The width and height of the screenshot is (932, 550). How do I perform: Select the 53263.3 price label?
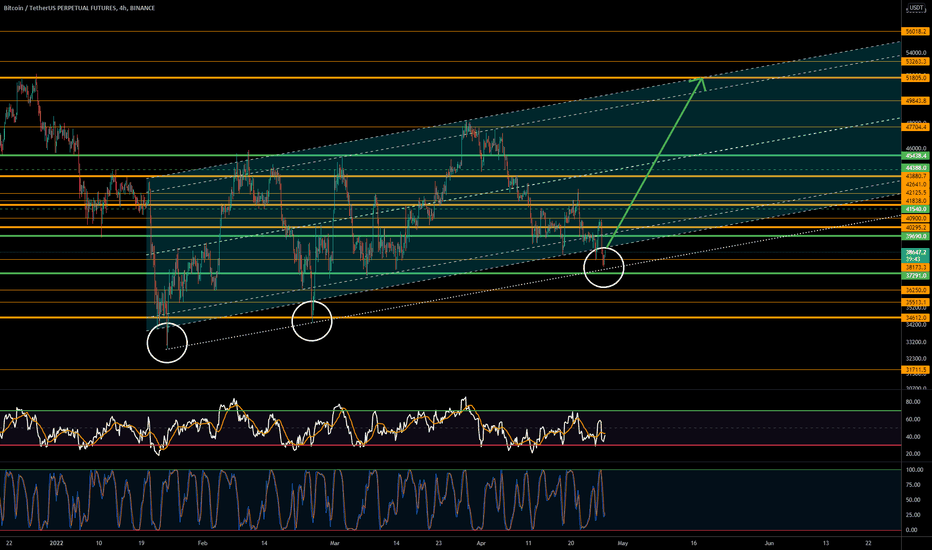pyautogui.click(x=916, y=62)
